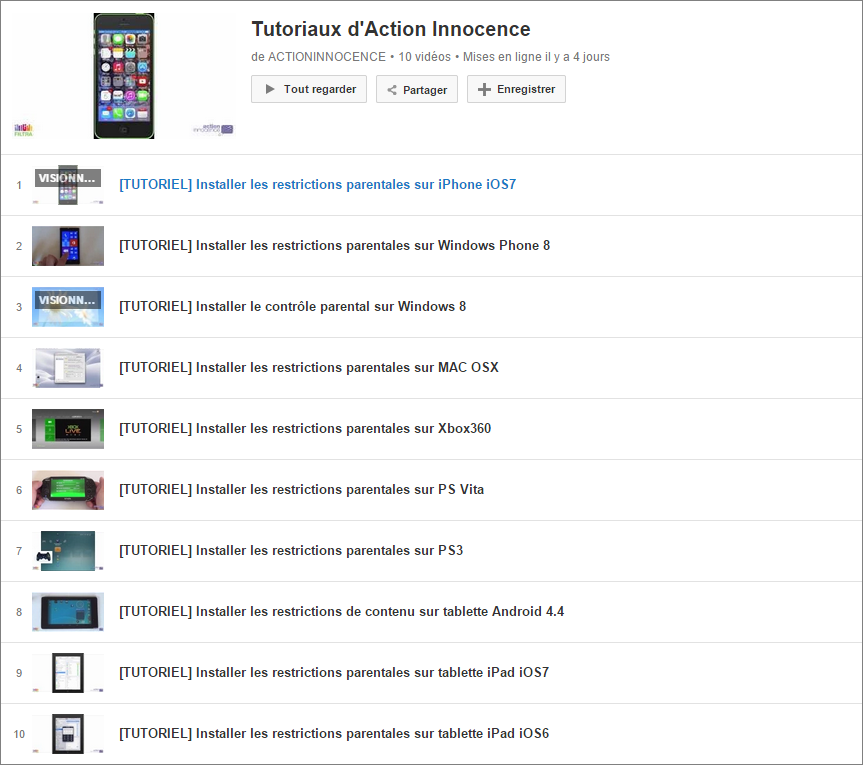Open the playlist cover thumbnail with iPhone

[124, 76]
